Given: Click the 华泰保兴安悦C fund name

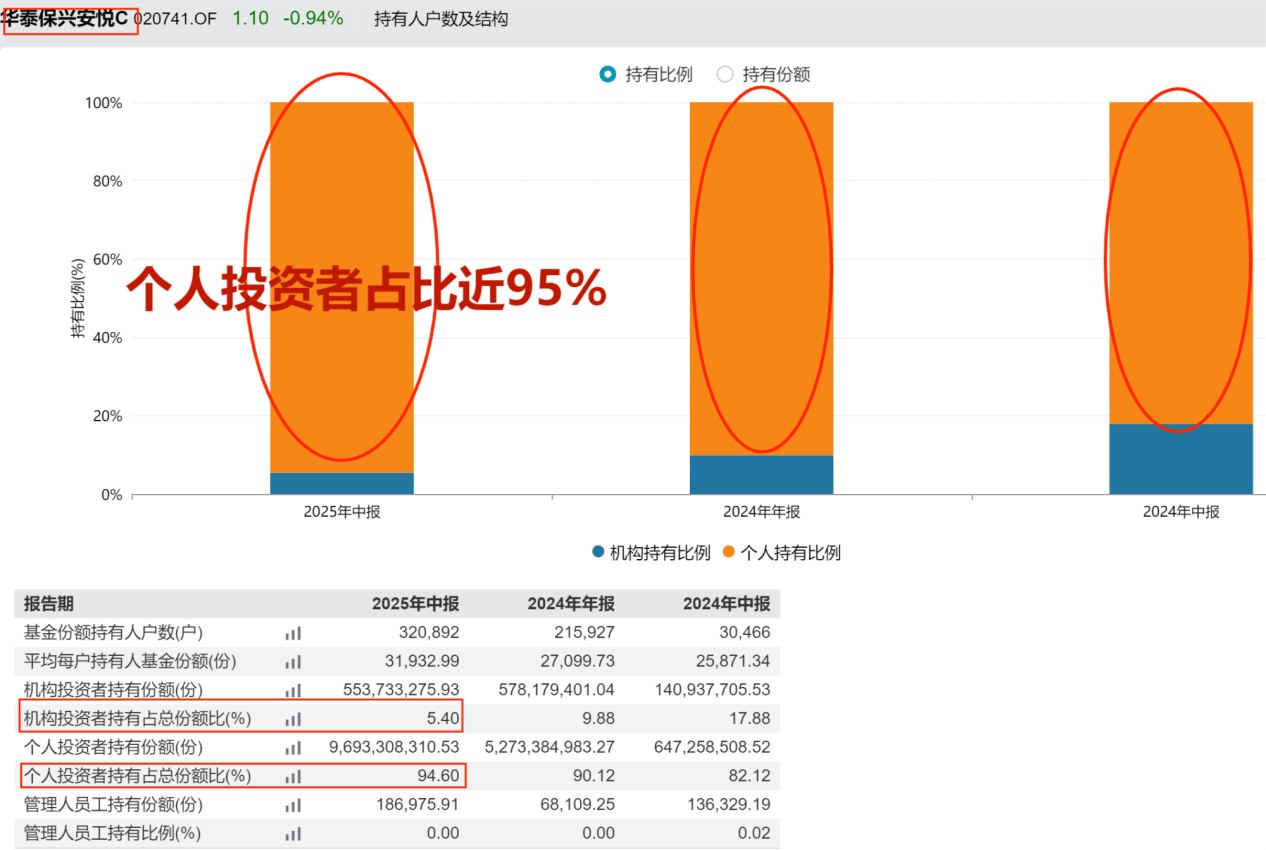Looking at the screenshot, I should click(x=70, y=19).
